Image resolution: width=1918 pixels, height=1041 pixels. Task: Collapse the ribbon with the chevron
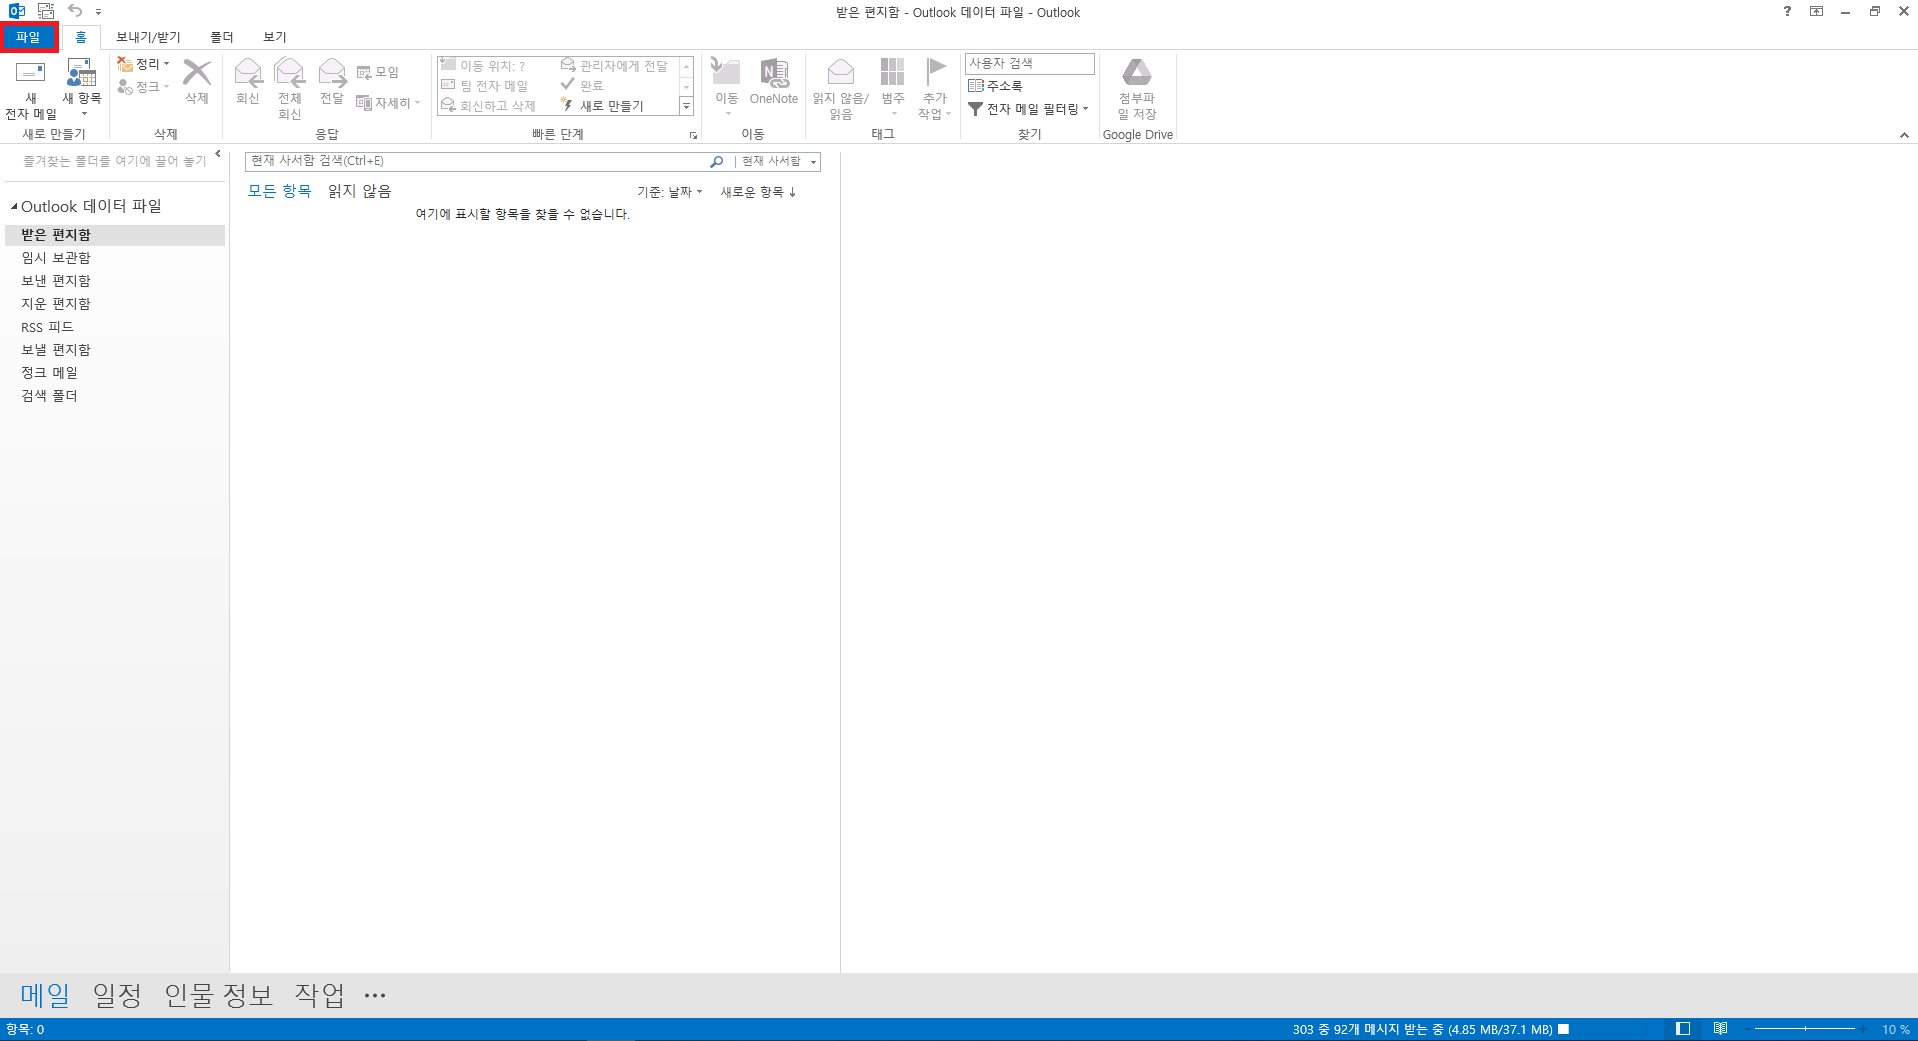pos(1904,135)
